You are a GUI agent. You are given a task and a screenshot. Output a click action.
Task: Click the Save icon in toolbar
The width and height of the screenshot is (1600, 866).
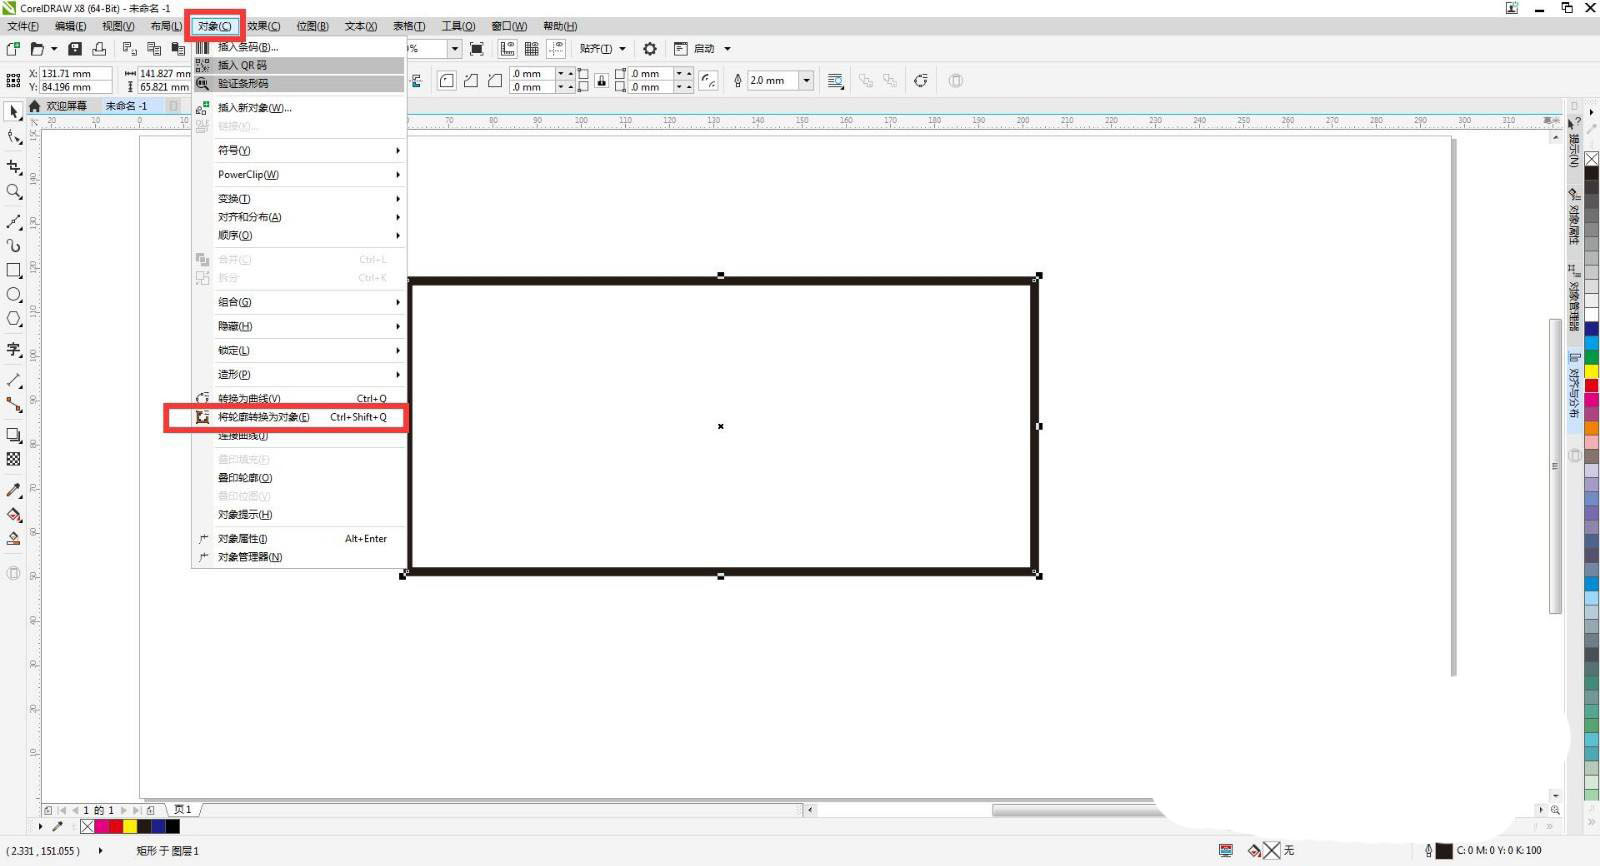[x=74, y=49]
